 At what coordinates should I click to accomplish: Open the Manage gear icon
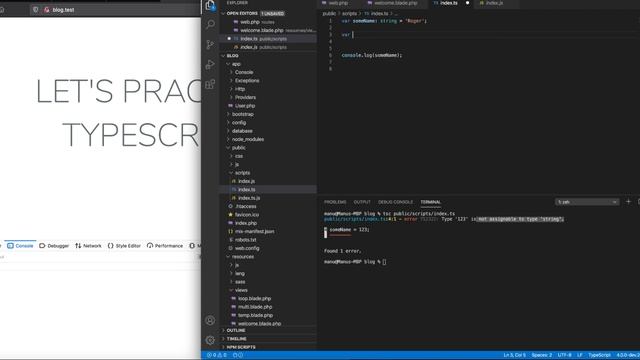(210, 340)
